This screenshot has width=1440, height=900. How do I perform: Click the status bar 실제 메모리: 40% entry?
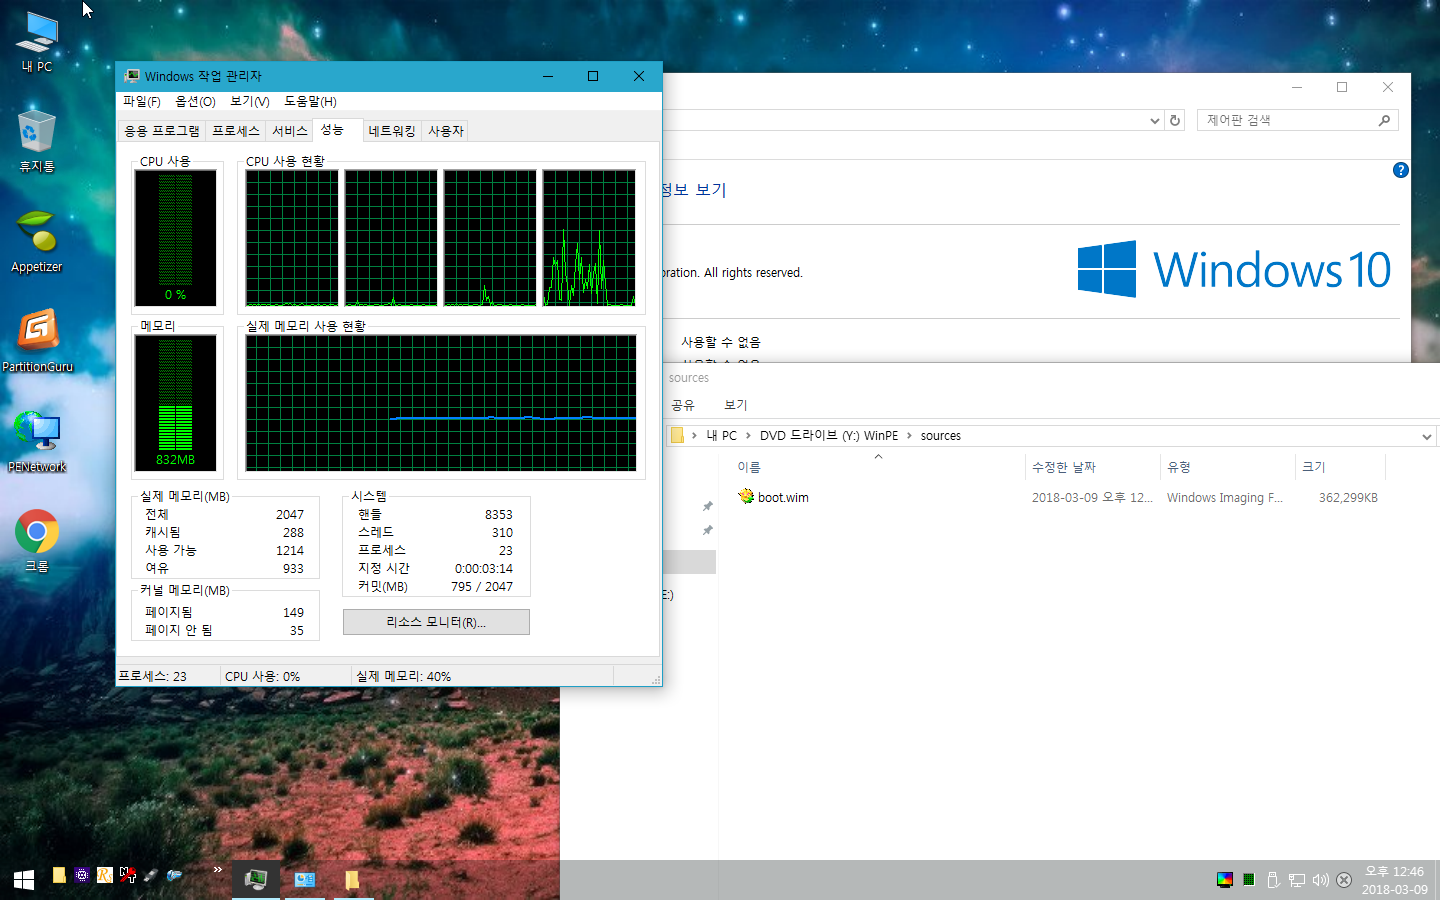pyautogui.click(x=404, y=676)
